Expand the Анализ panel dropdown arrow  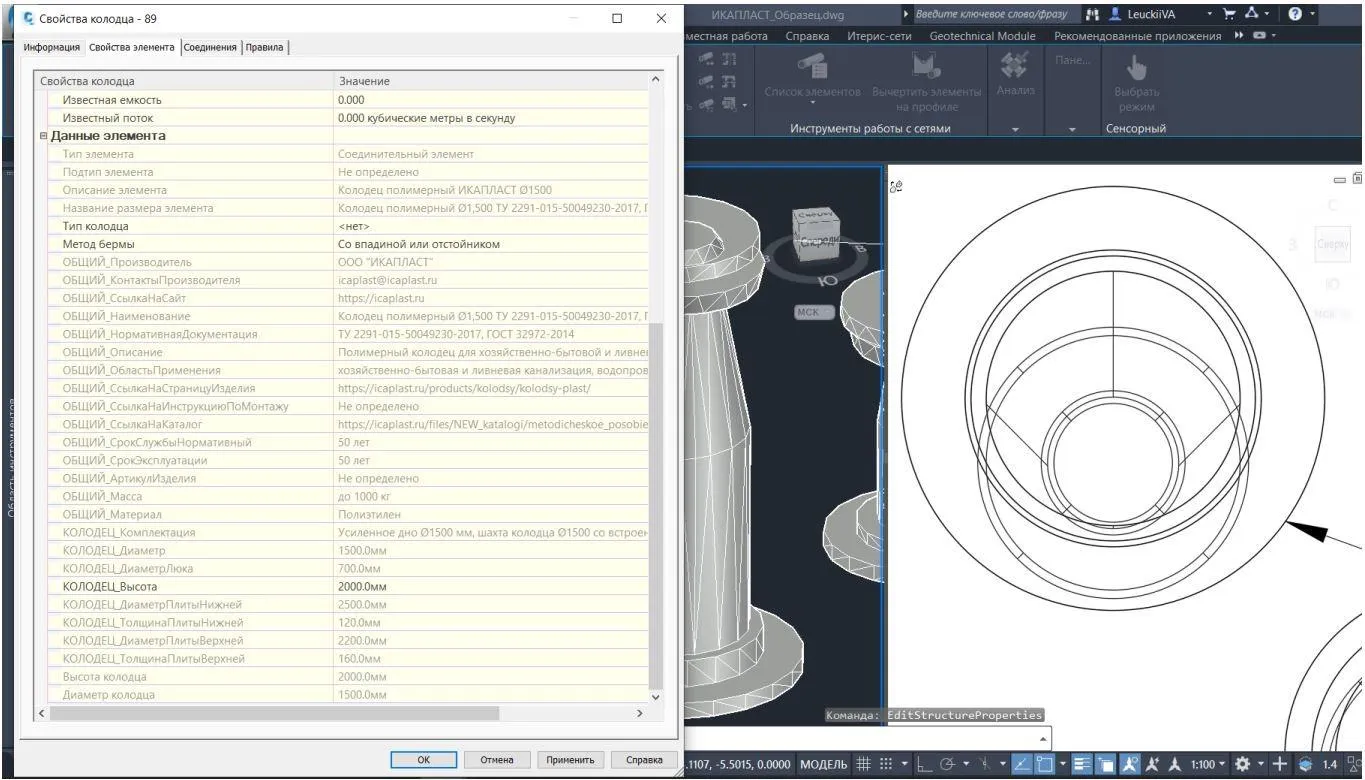point(1016,129)
